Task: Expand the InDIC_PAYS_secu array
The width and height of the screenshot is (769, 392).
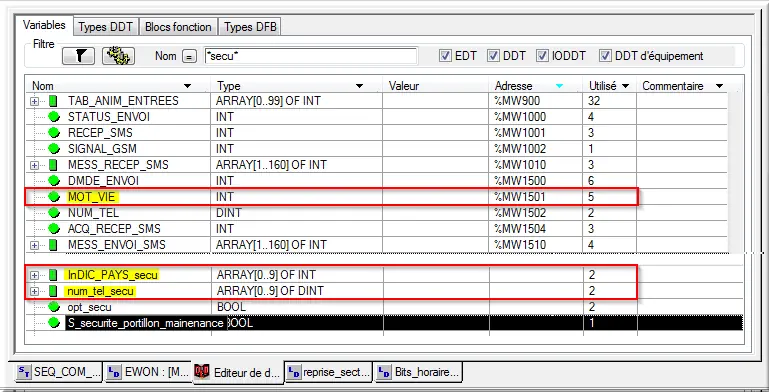Action: [35, 275]
